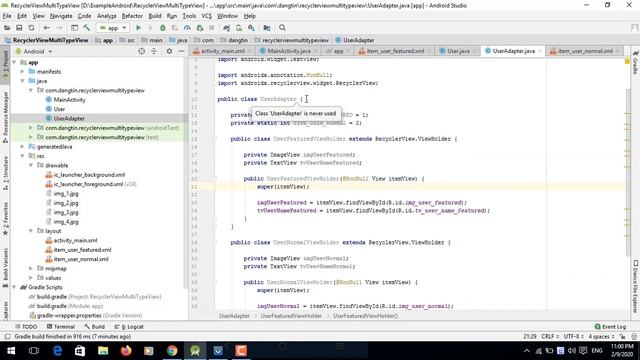The height and width of the screenshot is (360, 640).
Task: Click the Stop process square icon
Action: click(211, 28)
